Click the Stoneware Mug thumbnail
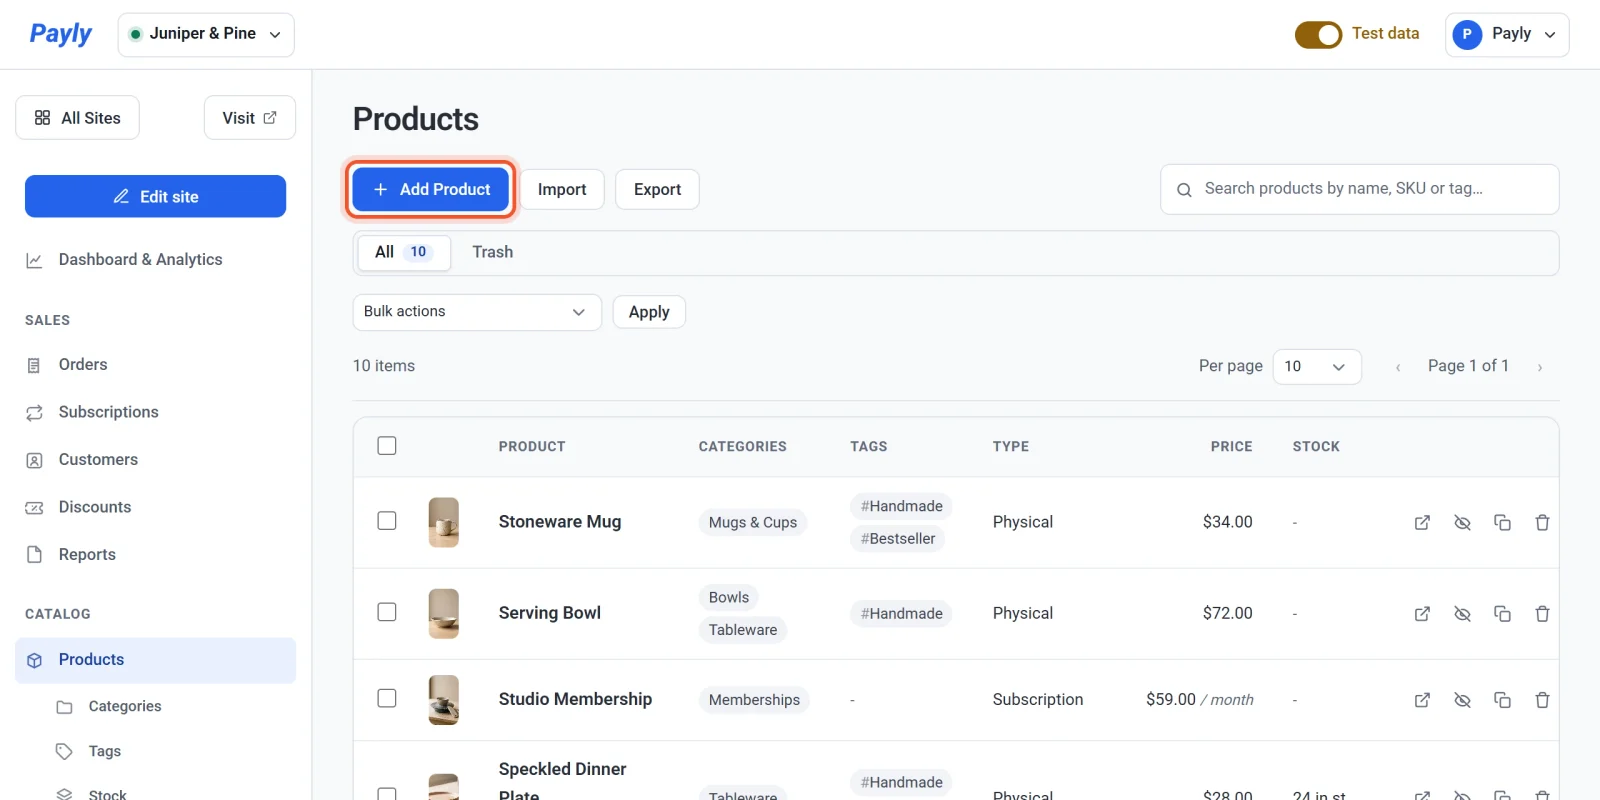The image size is (1600, 800). [x=444, y=522]
